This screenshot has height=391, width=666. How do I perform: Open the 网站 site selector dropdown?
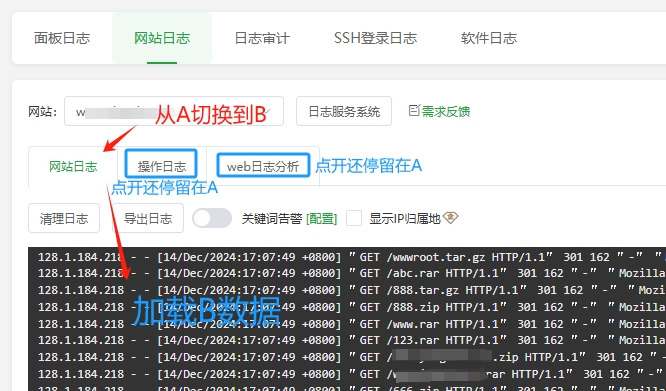click(174, 111)
